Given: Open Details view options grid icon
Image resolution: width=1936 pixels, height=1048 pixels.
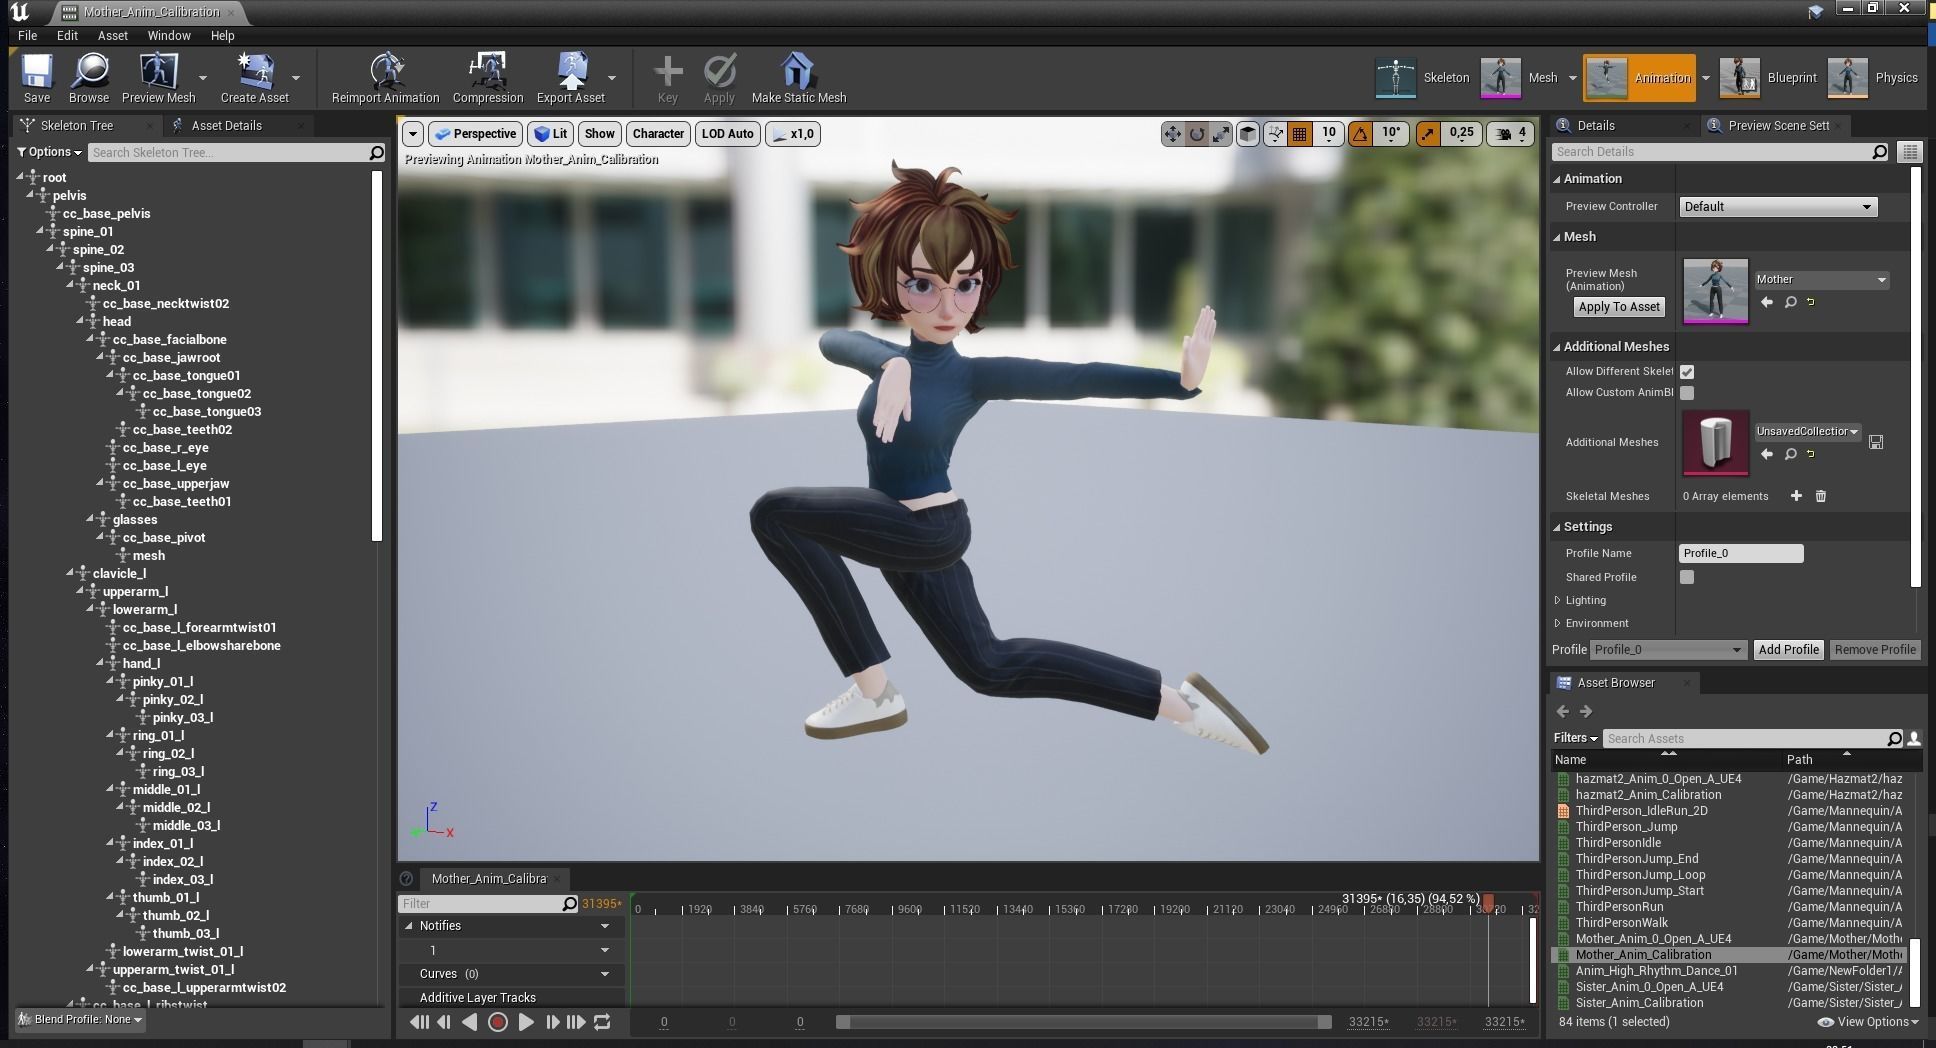Looking at the screenshot, I should [1910, 152].
